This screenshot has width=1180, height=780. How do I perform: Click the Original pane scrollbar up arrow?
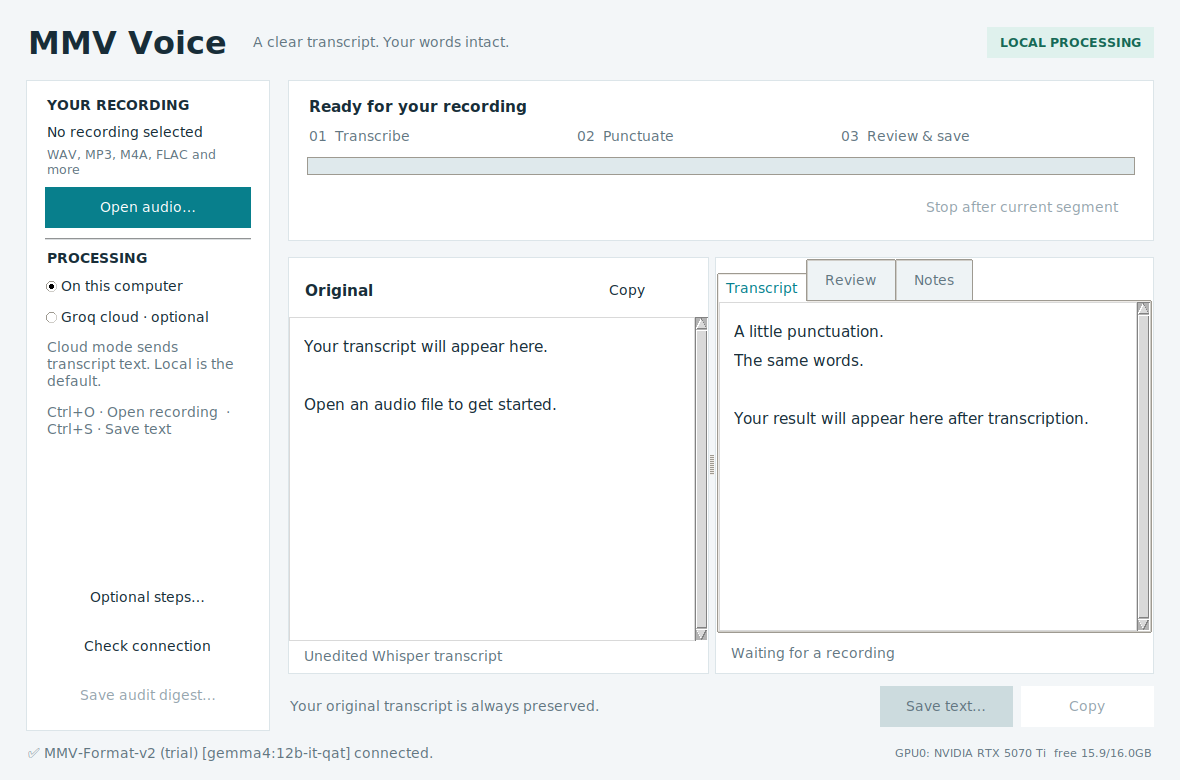(701, 324)
